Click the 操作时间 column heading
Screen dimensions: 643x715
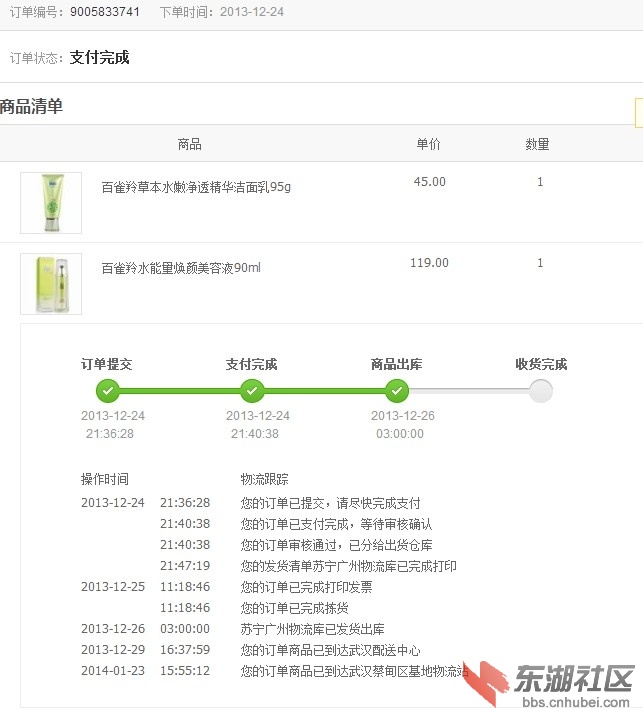pos(105,479)
